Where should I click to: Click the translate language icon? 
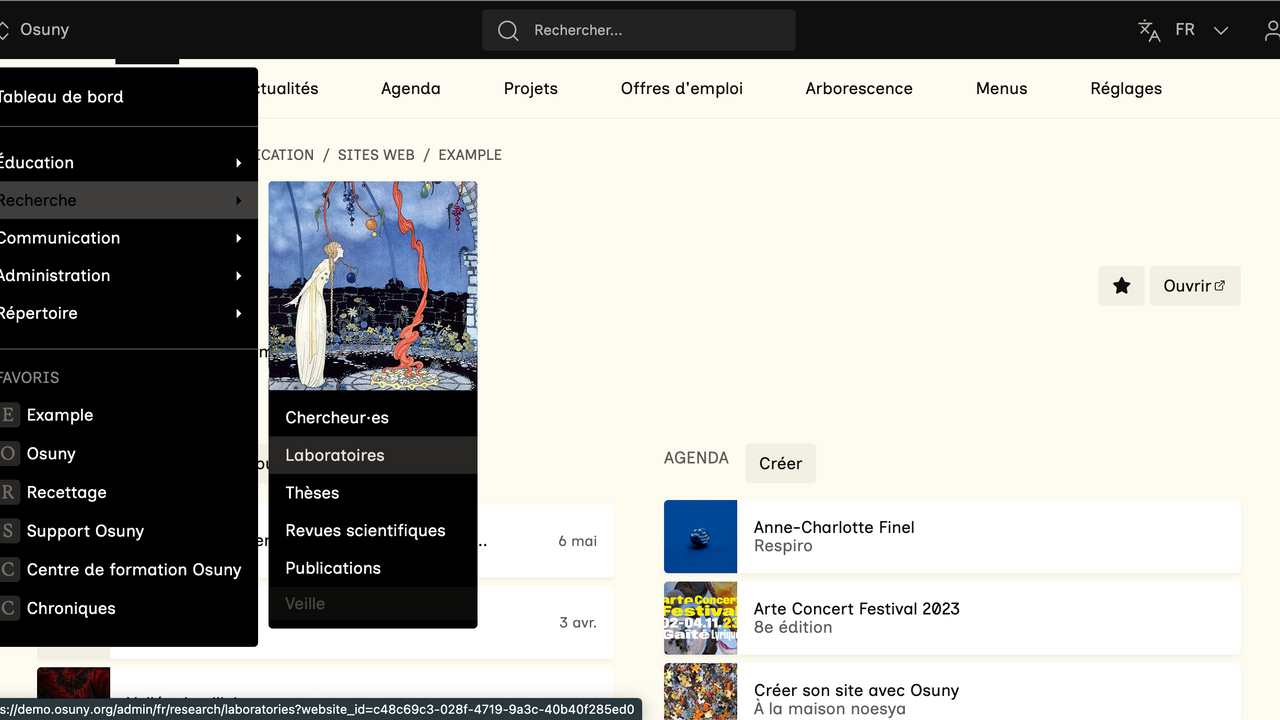[x=1149, y=30]
